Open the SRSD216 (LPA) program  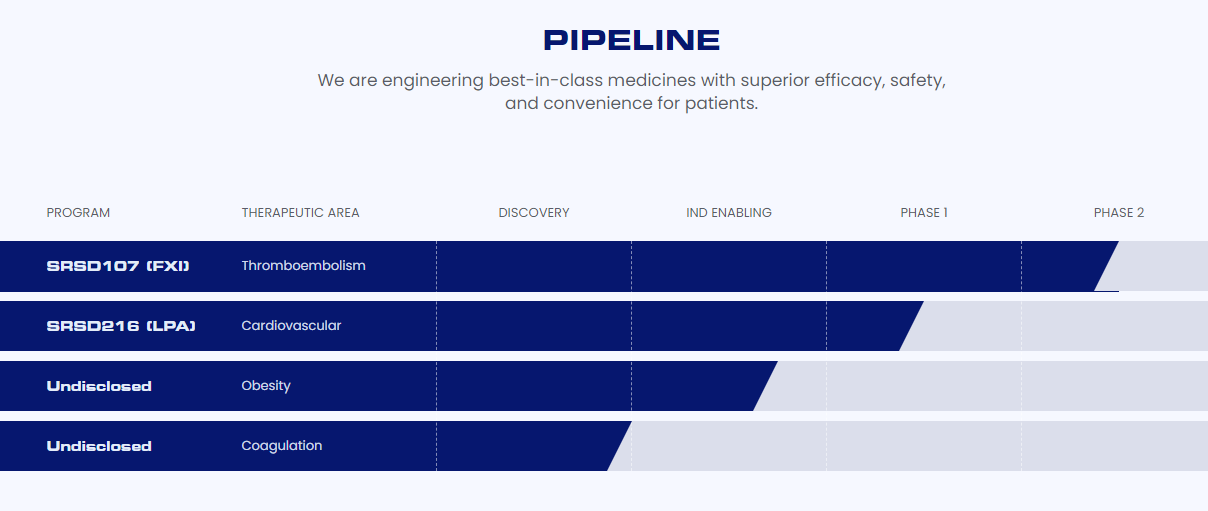click(121, 326)
